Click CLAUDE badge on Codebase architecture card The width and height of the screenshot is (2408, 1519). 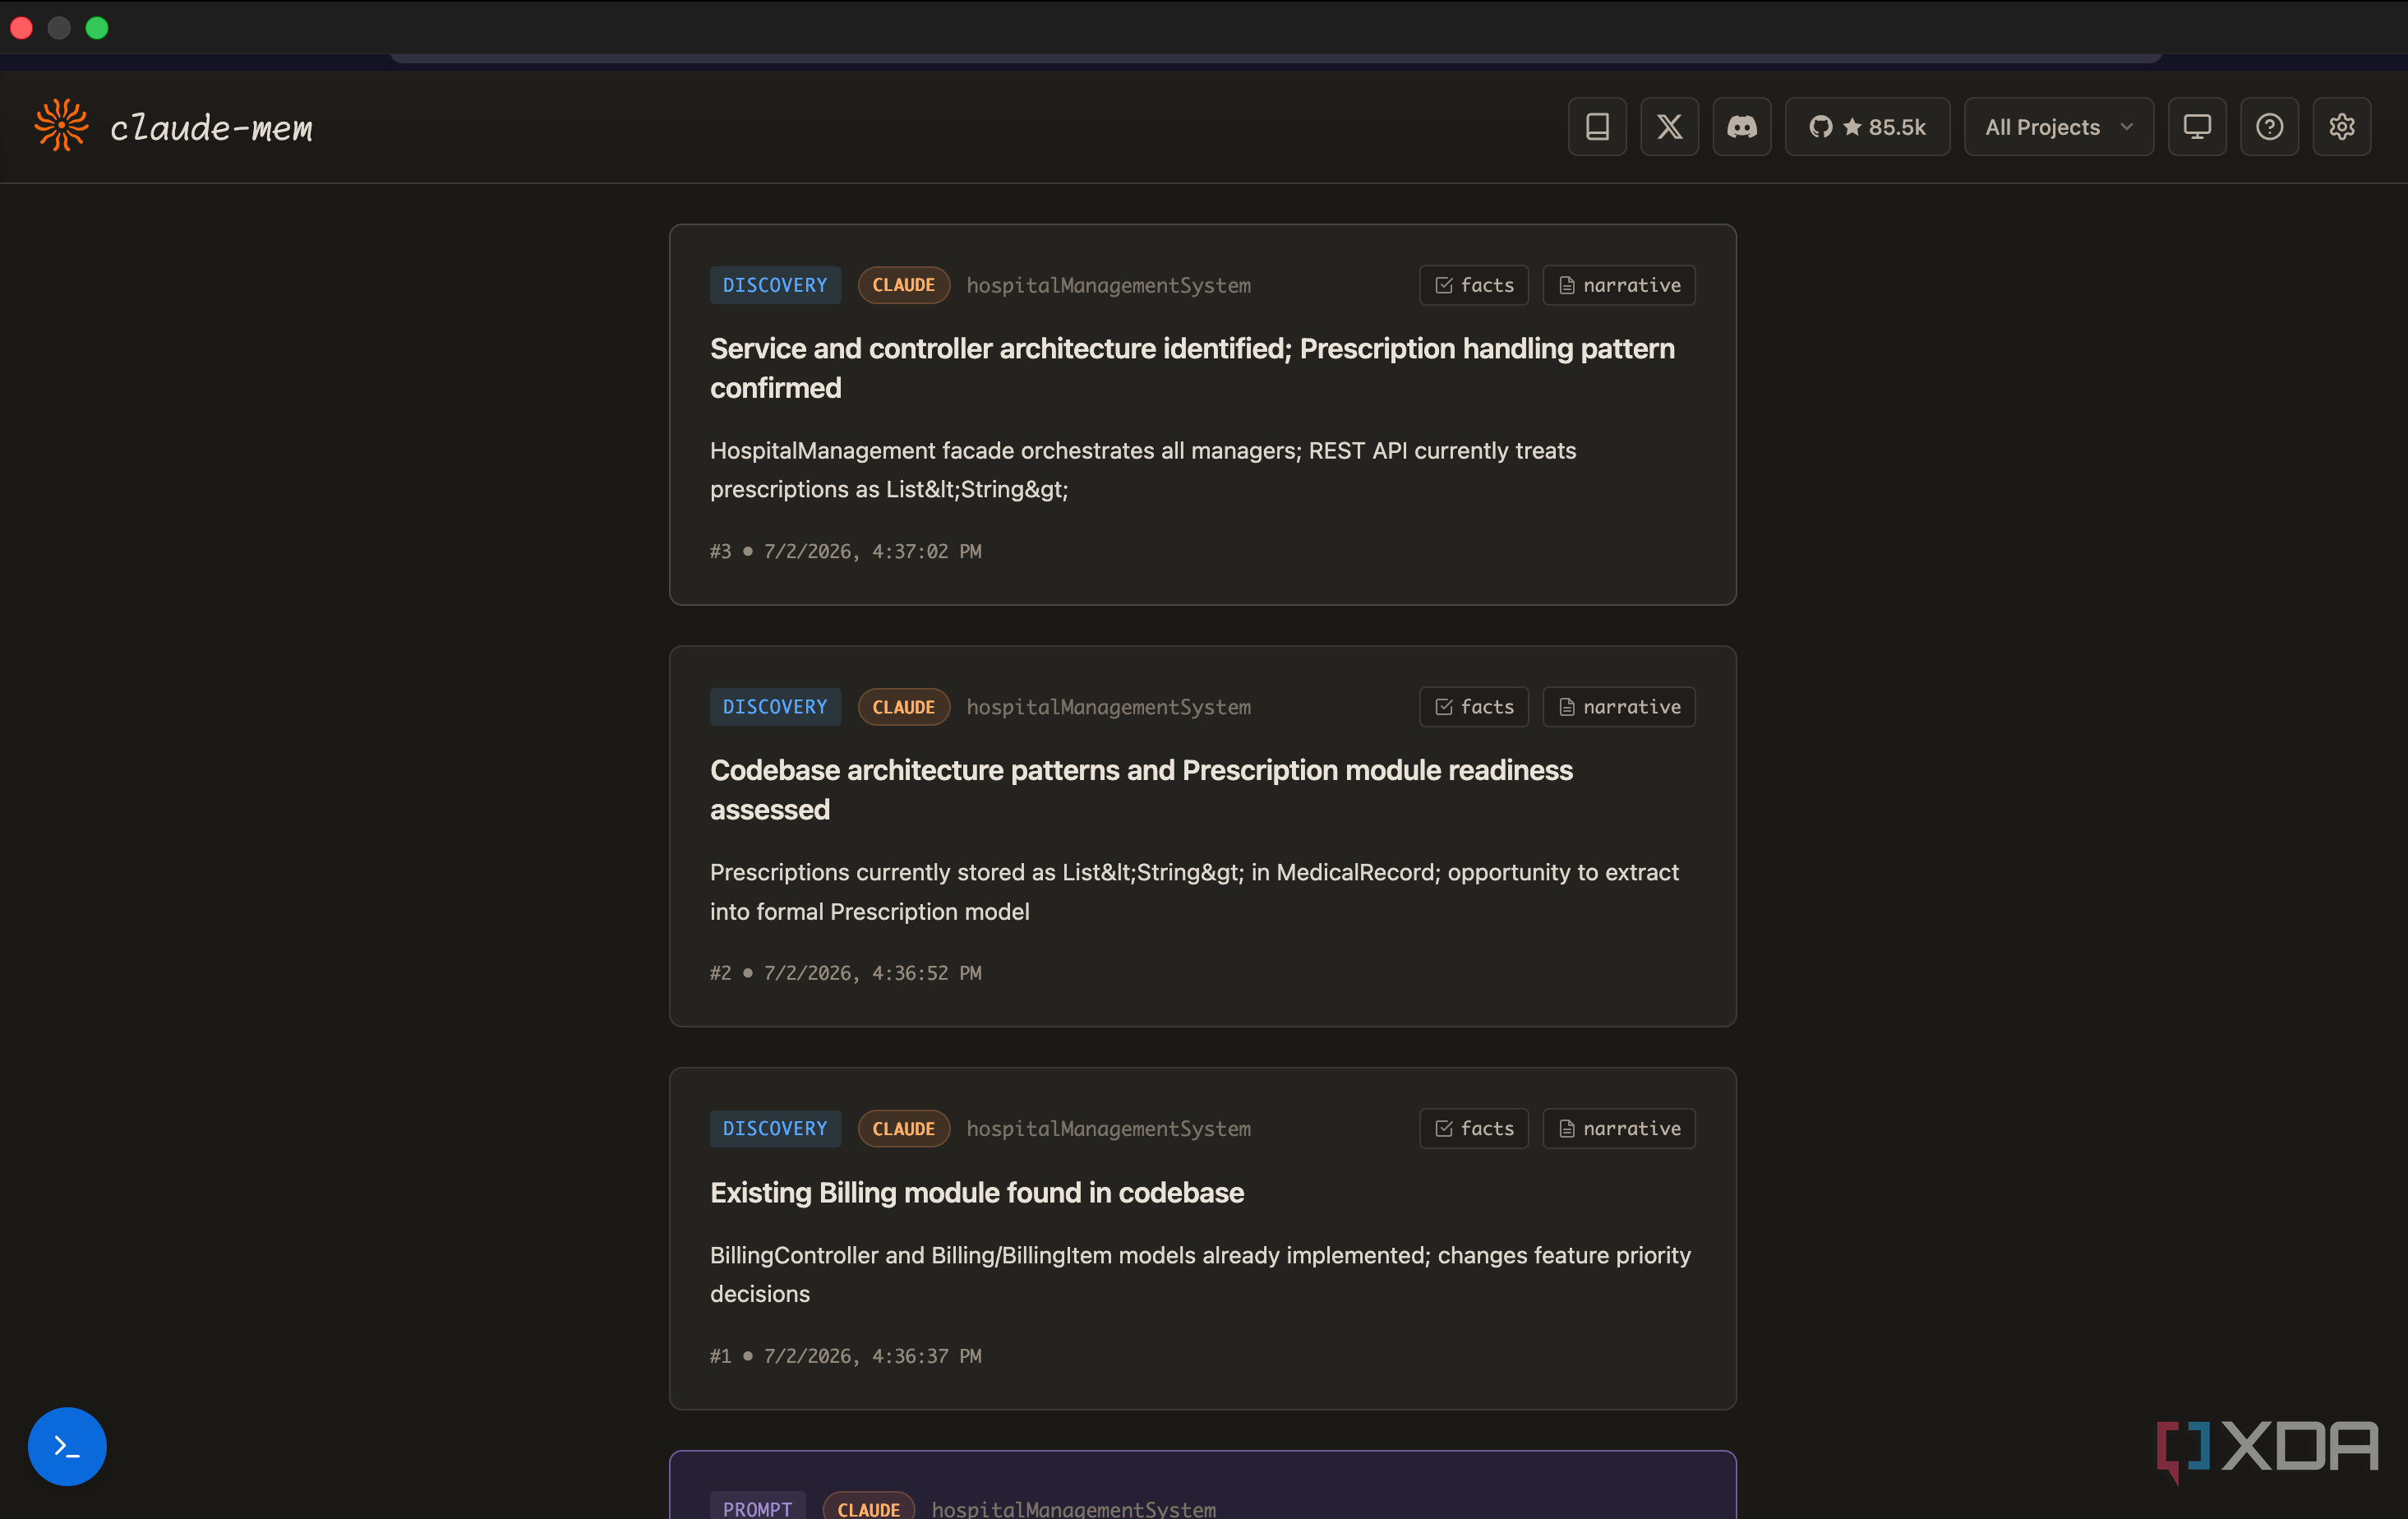(903, 707)
